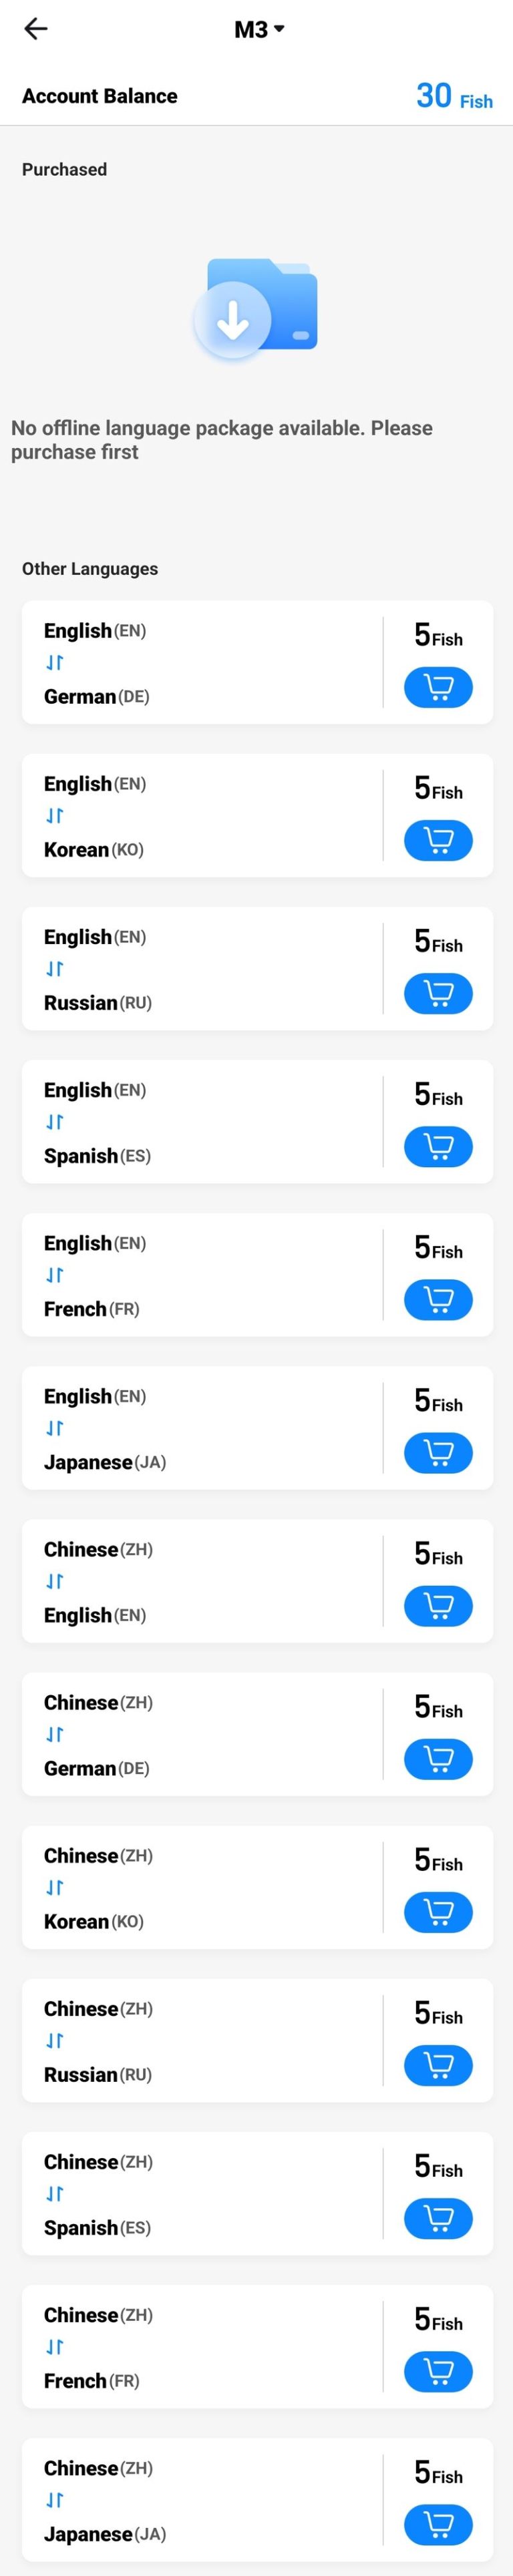Add Chinese-Spanish package to cart
The image size is (513, 2576).
click(x=438, y=2217)
